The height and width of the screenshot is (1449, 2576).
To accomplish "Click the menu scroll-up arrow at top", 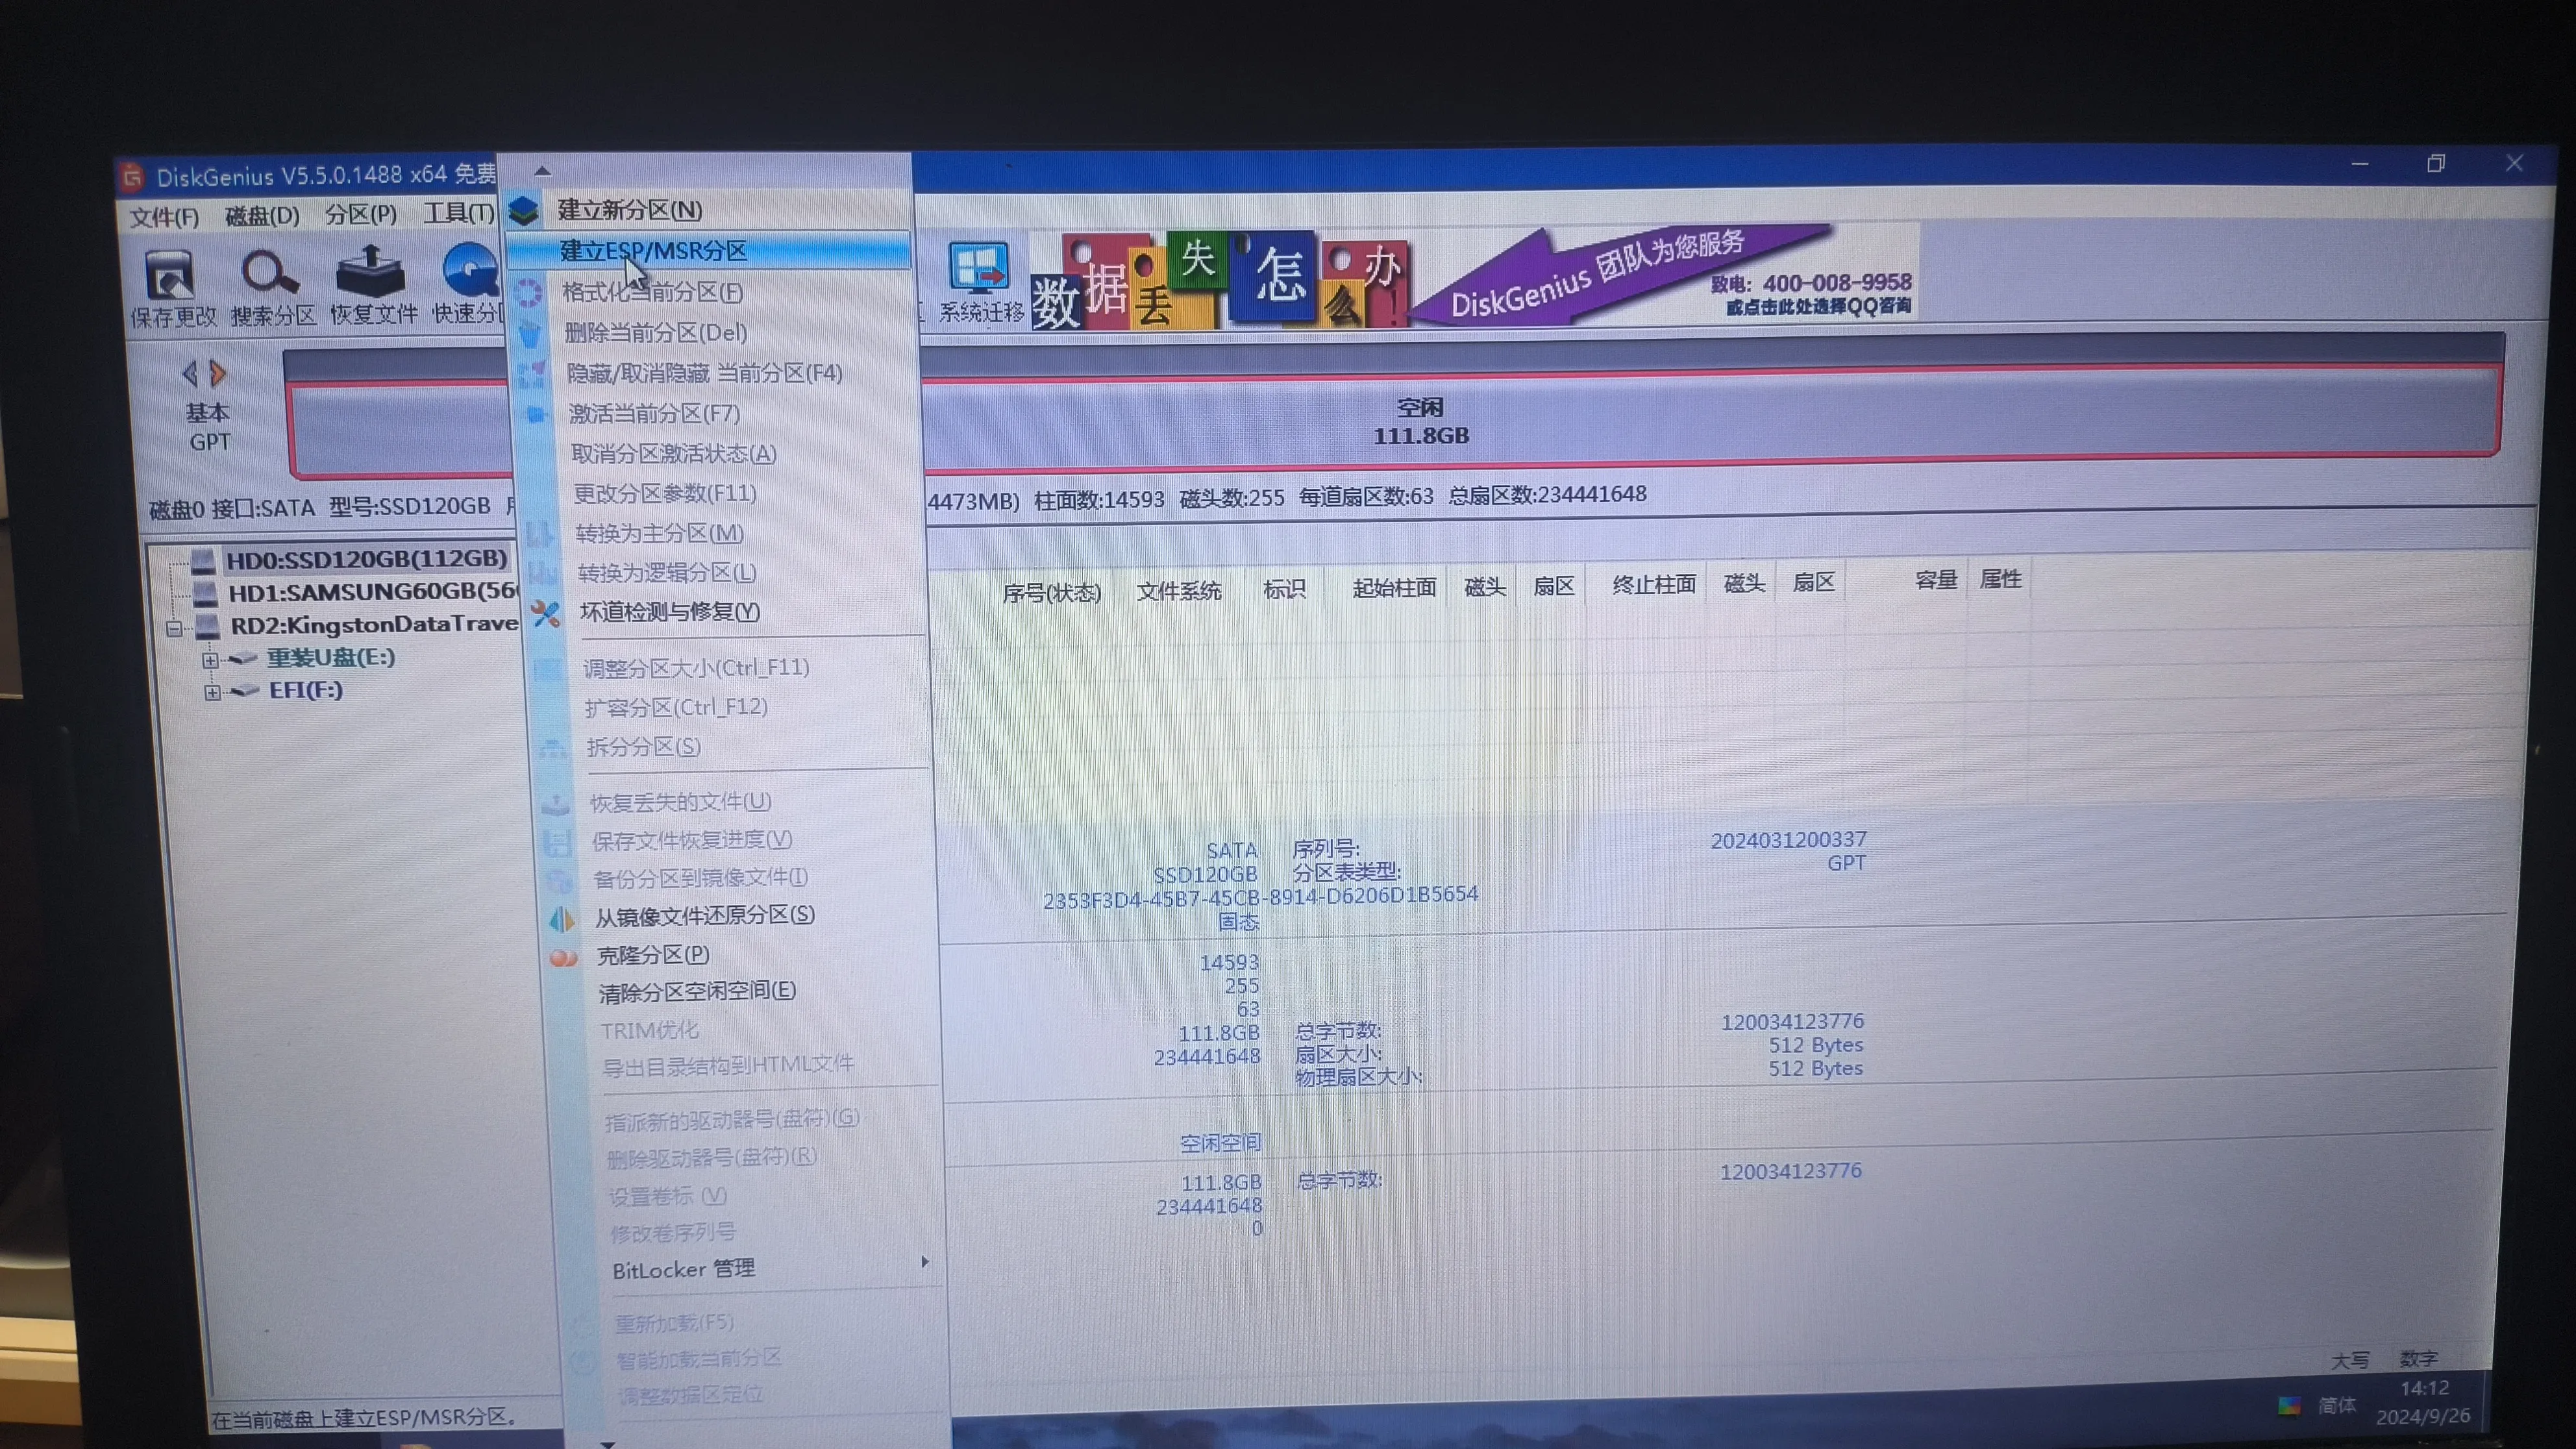I will (542, 171).
